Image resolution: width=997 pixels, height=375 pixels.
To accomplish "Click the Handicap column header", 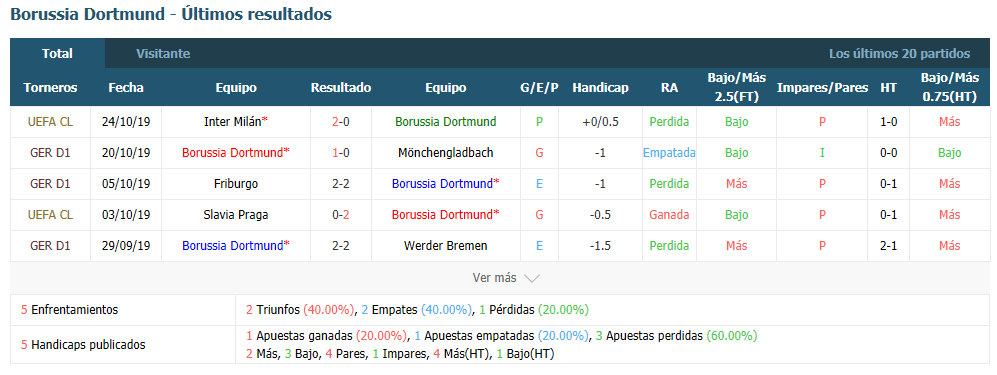I will pyautogui.click(x=600, y=88).
